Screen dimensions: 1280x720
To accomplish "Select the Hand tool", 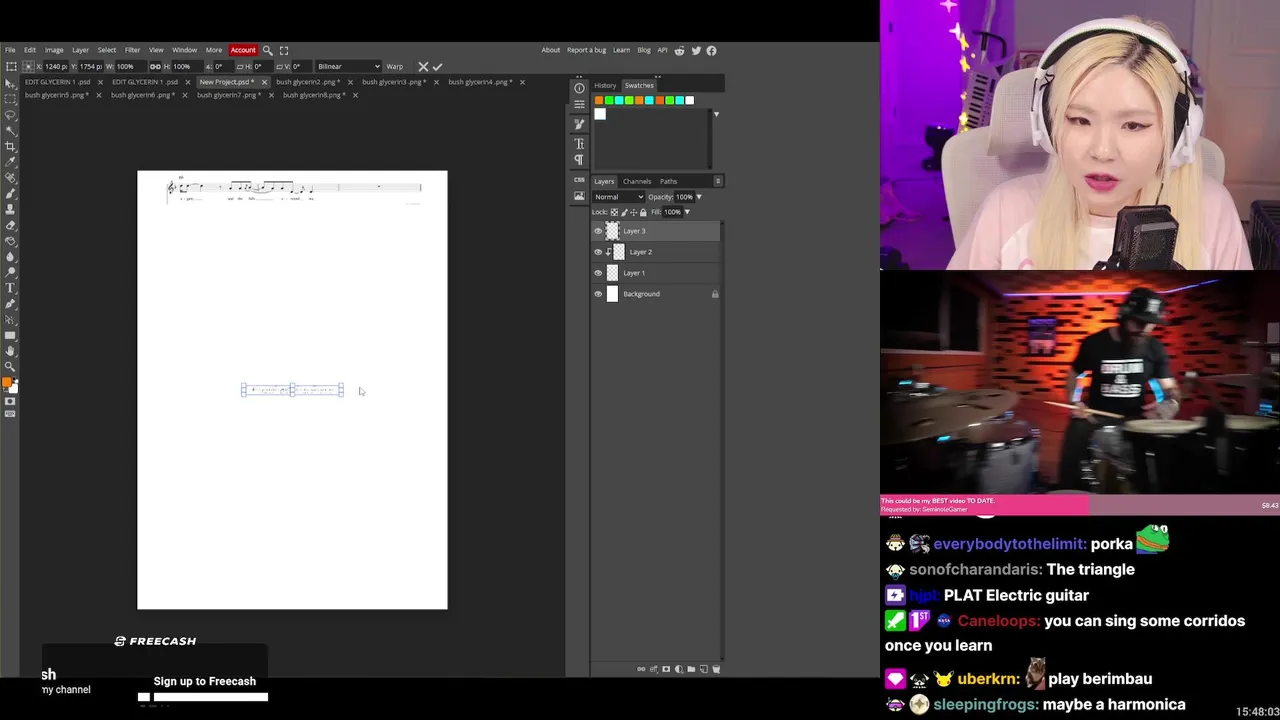I will [x=10, y=351].
